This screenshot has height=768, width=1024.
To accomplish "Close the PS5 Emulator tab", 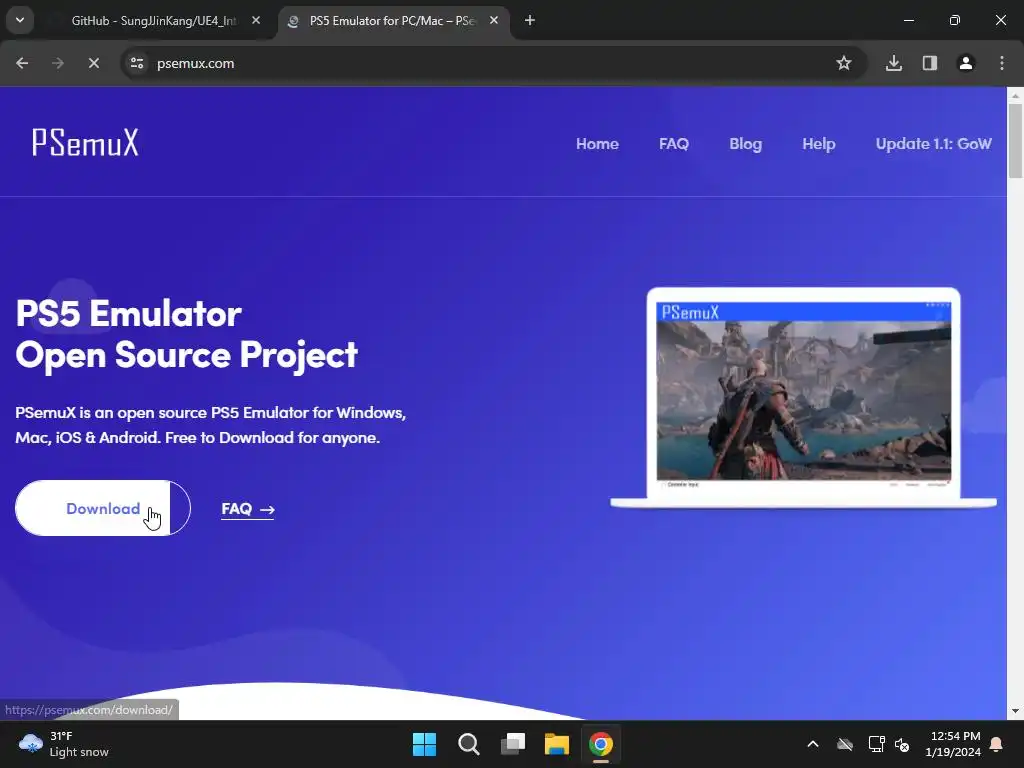I will 494,21.
